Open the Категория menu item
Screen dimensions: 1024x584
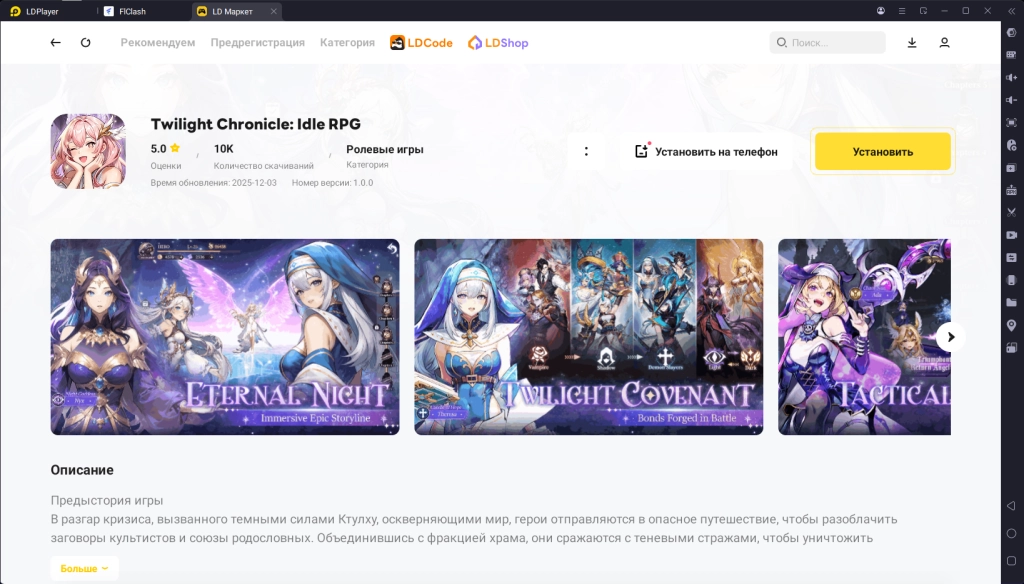(346, 42)
